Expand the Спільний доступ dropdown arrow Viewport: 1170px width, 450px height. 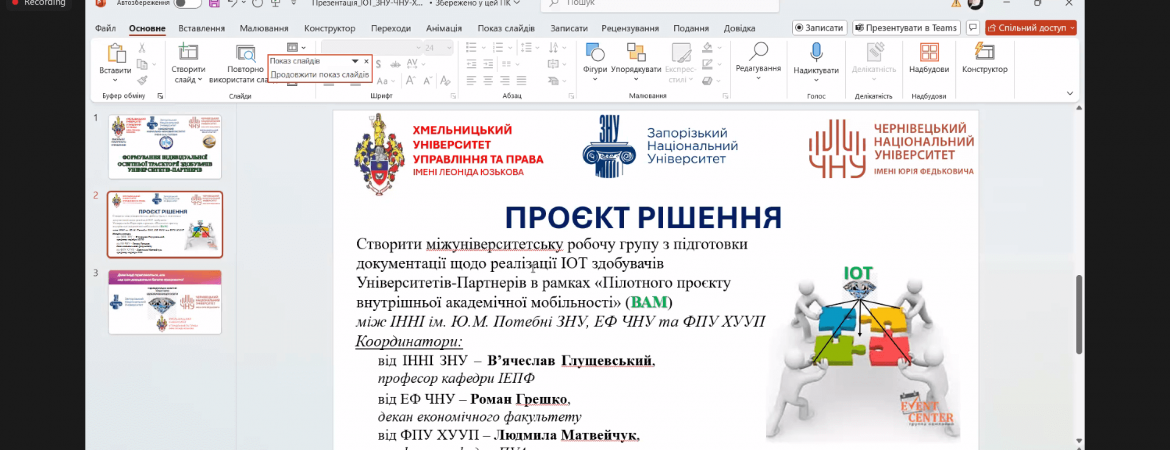(1072, 28)
